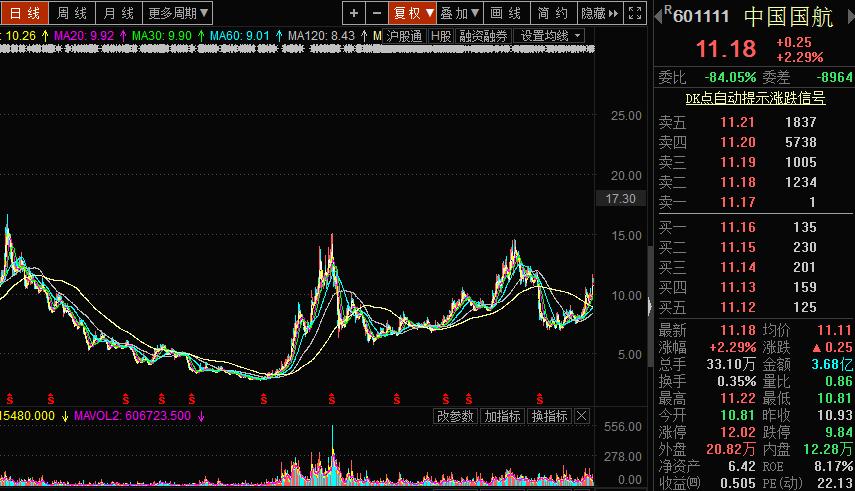
Task: Click the MA60: 9.01 label
Action: [240, 36]
